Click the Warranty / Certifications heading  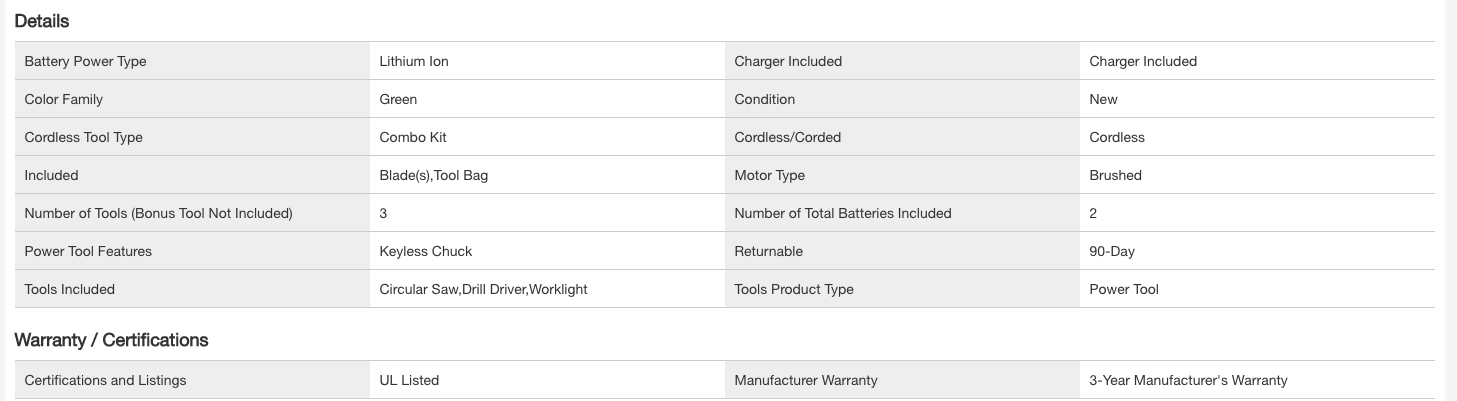[111, 340]
